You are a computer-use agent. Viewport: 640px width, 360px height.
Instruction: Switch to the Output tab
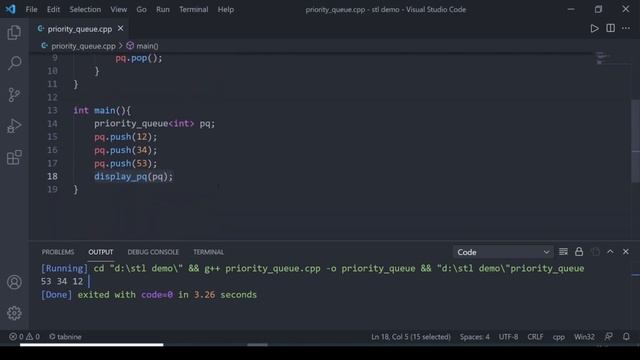[x=101, y=252]
